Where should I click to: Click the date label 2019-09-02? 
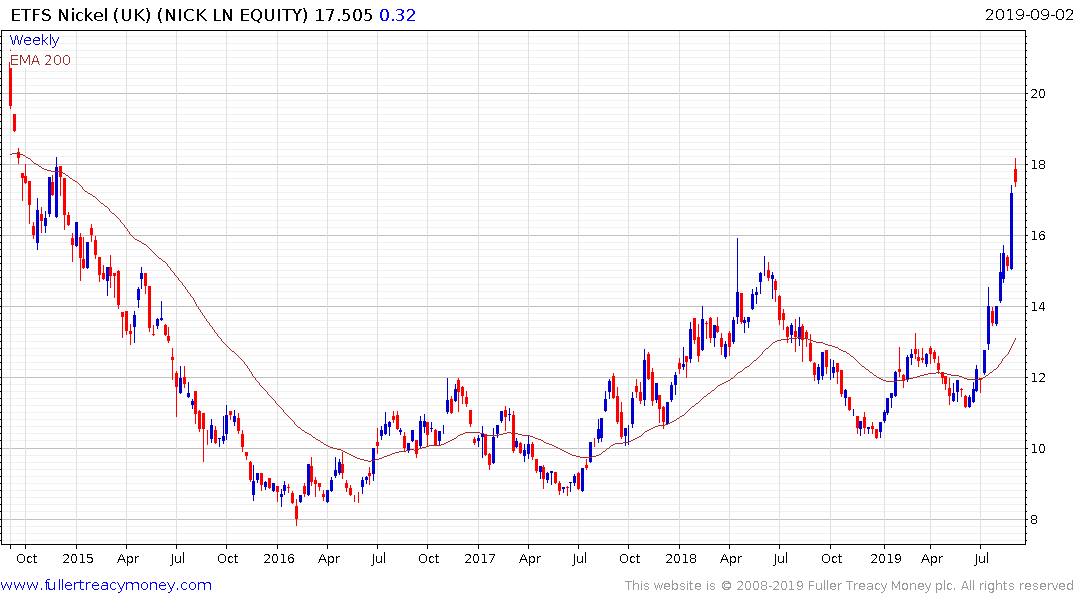[1029, 14]
